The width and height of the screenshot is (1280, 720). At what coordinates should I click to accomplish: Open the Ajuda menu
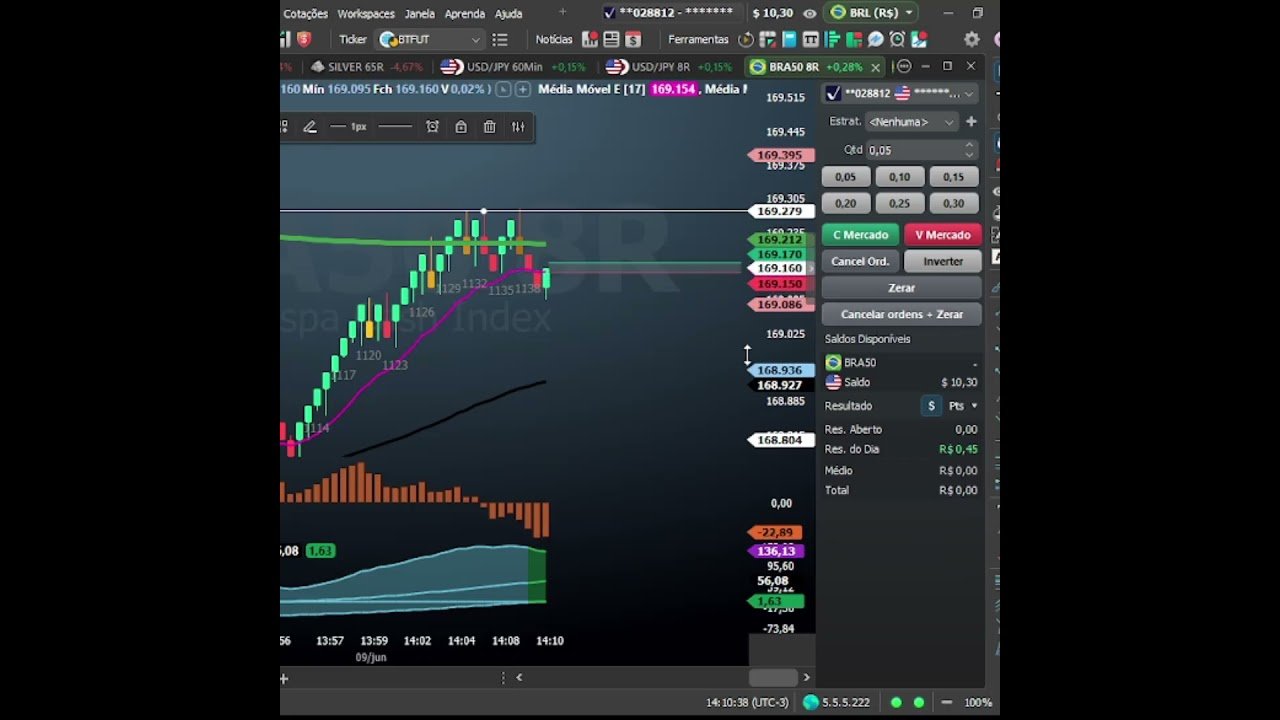pos(508,14)
